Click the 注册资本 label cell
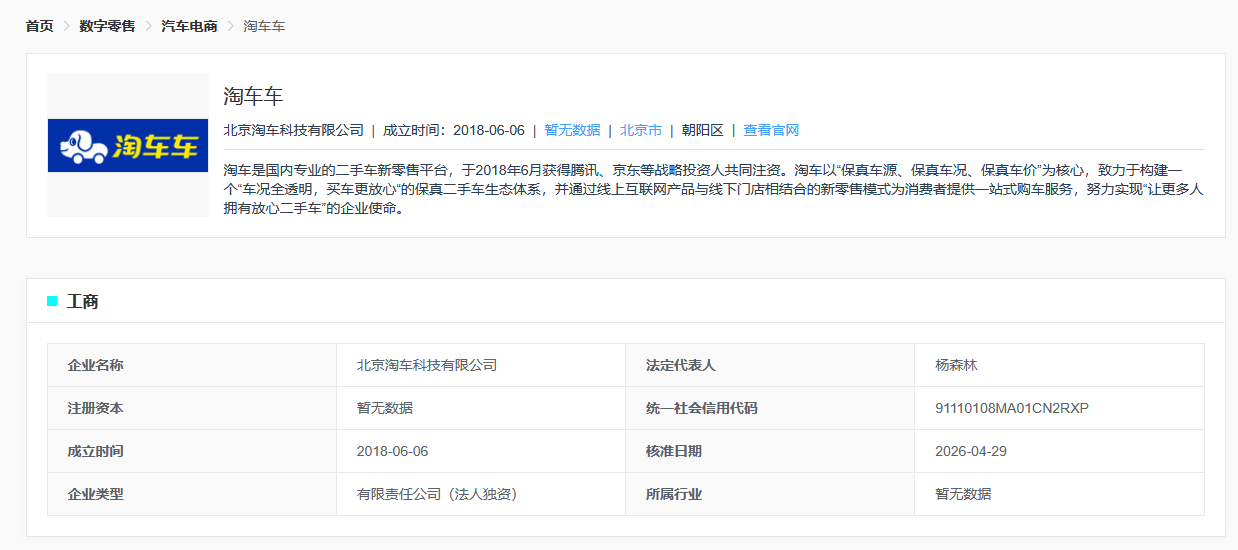1238x550 pixels. (x=192, y=408)
